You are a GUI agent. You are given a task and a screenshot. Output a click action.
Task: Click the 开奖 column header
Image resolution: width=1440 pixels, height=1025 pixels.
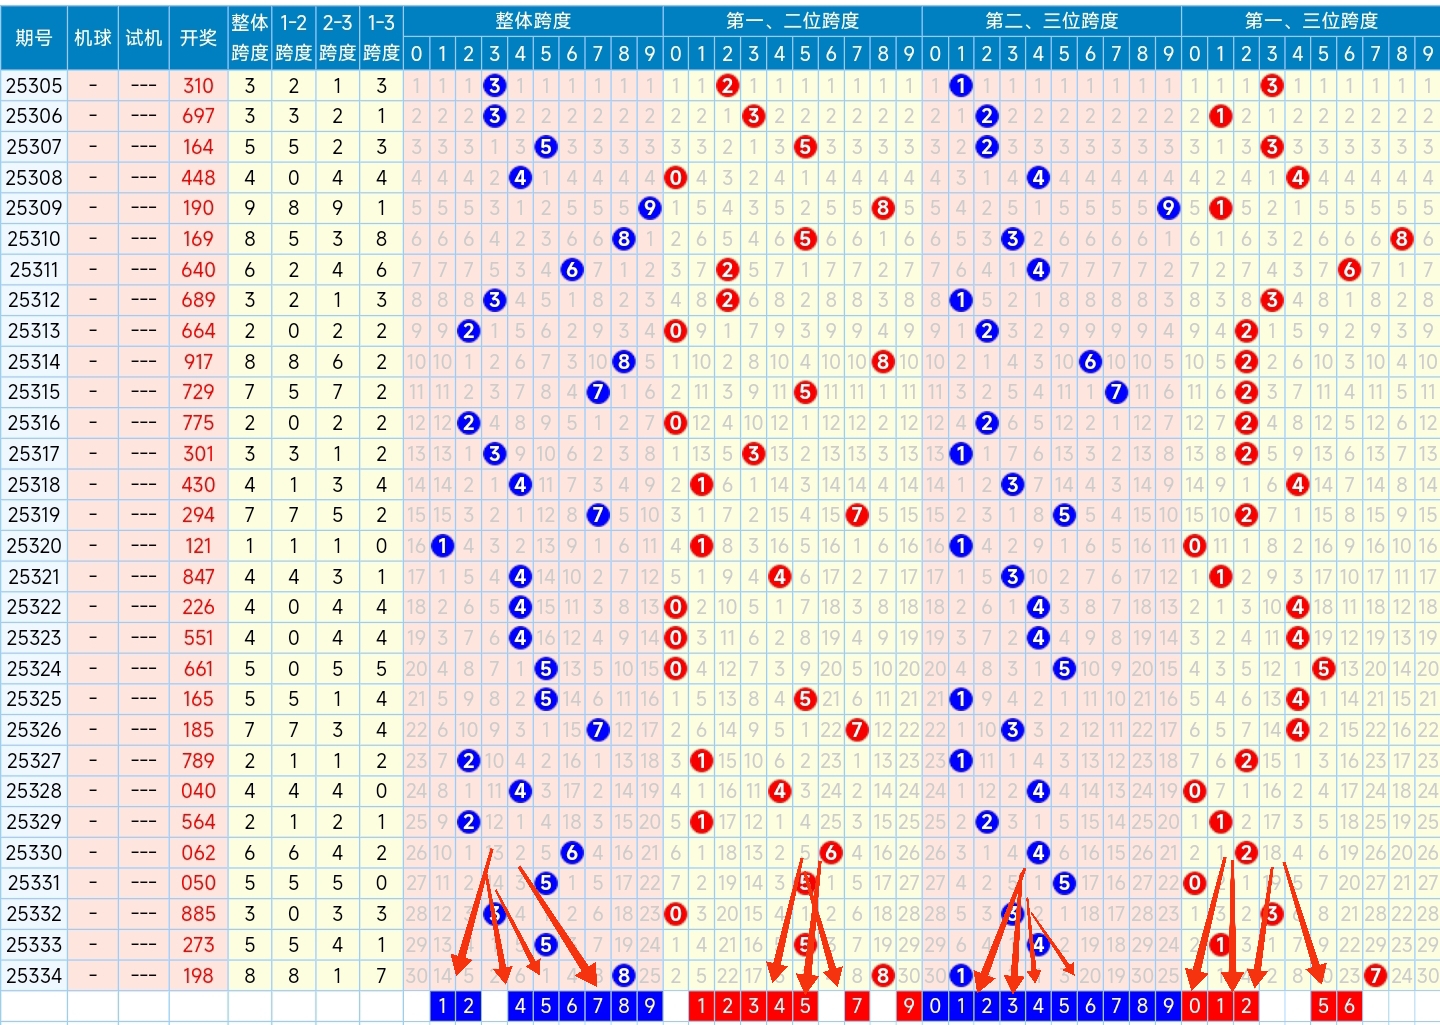[x=198, y=37]
